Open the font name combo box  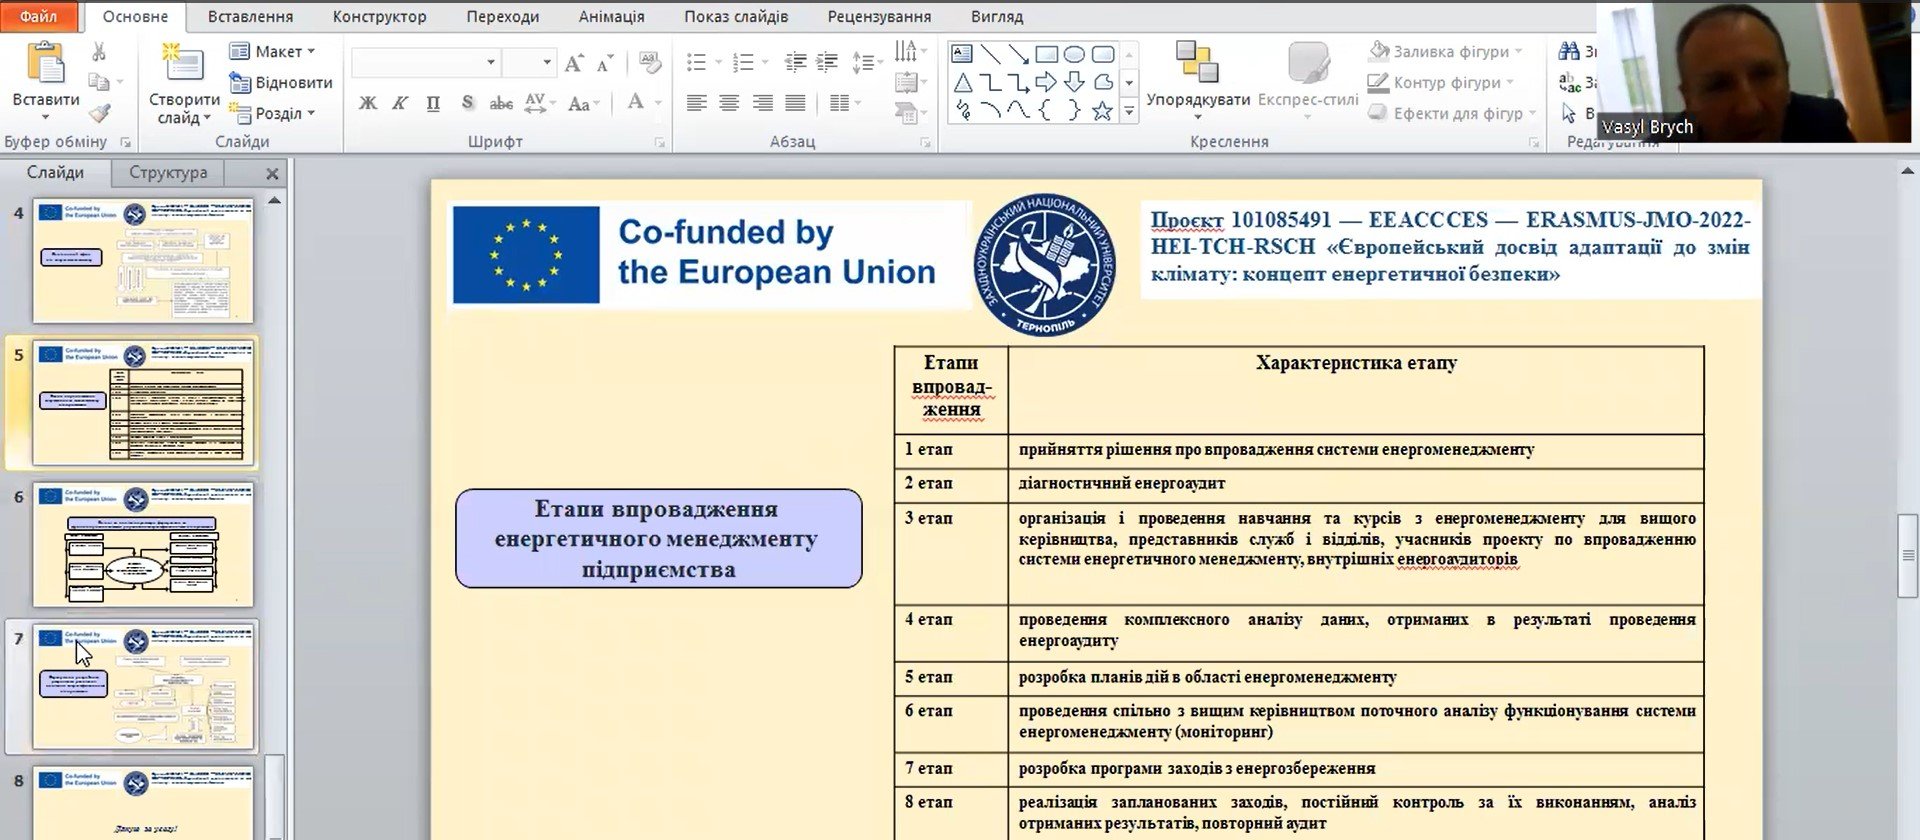pos(425,62)
